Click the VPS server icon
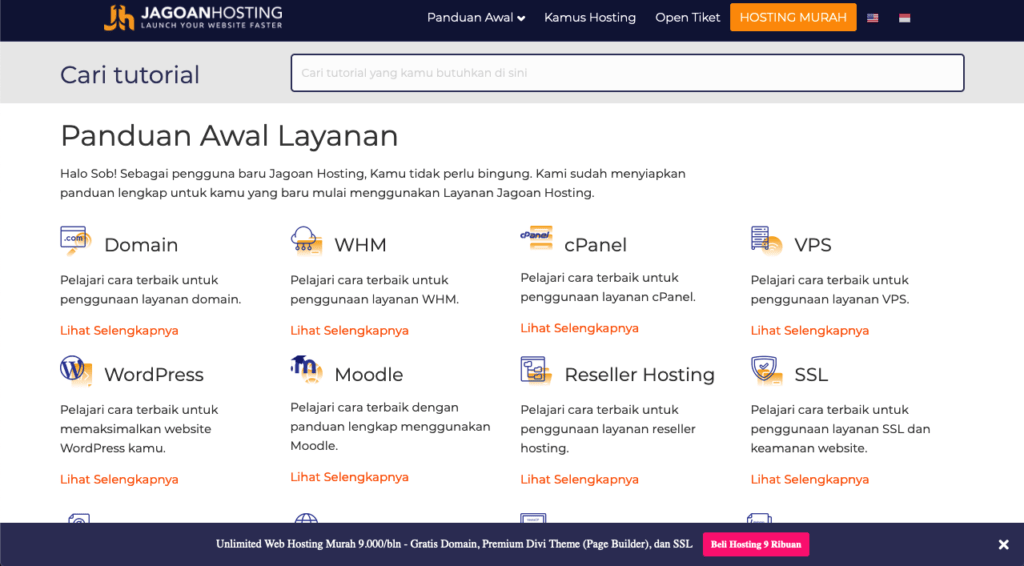1024x566 pixels. 767,241
